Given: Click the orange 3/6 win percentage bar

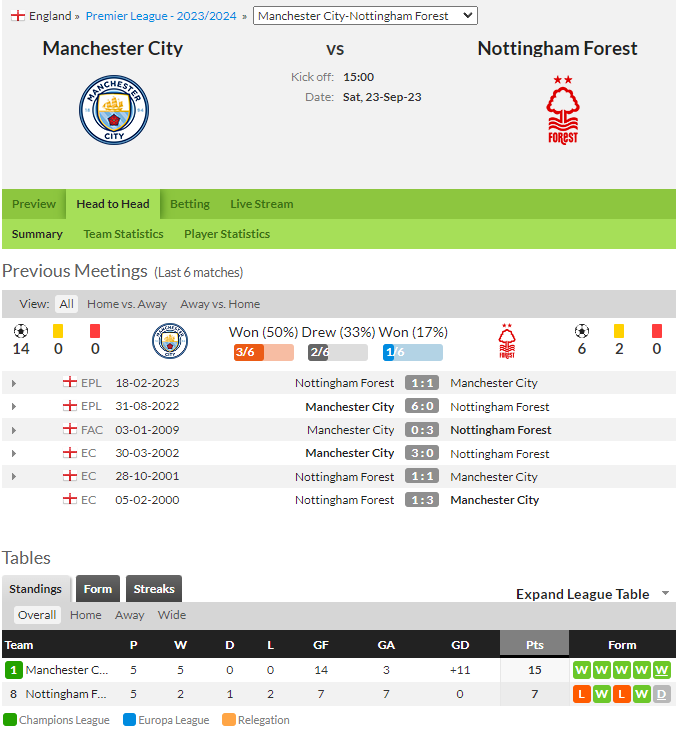Looking at the screenshot, I should [264, 352].
